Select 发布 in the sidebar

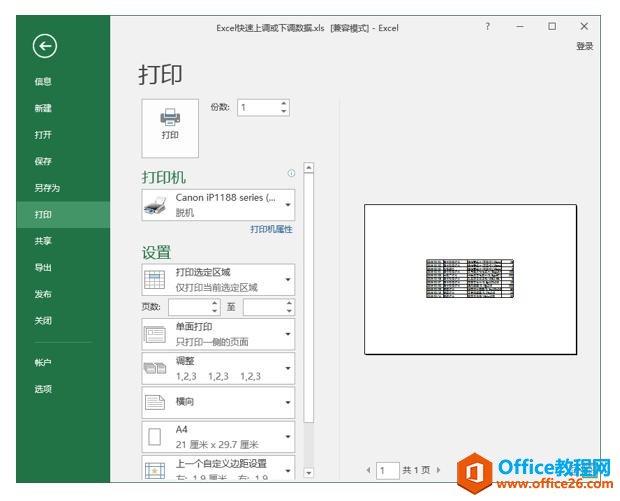[x=43, y=294]
